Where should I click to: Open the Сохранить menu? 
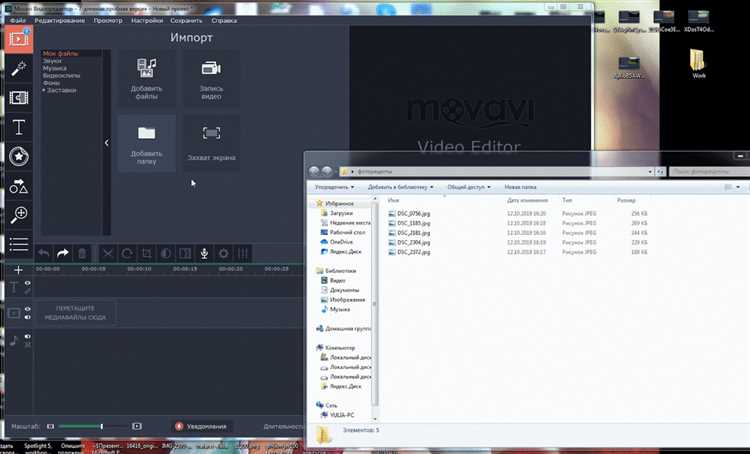click(186, 21)
